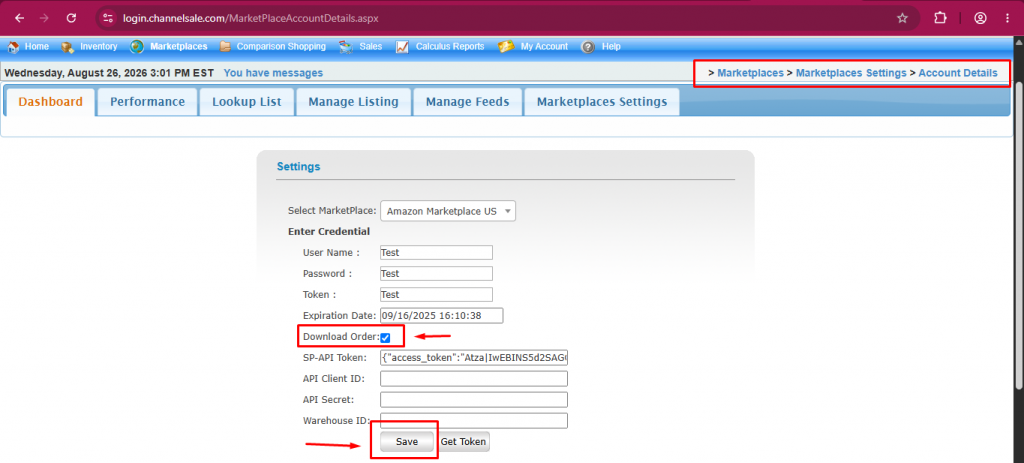The image size is (1024, 463).
Task: Bookmark this page with the star icon
Action: point(903,18)
